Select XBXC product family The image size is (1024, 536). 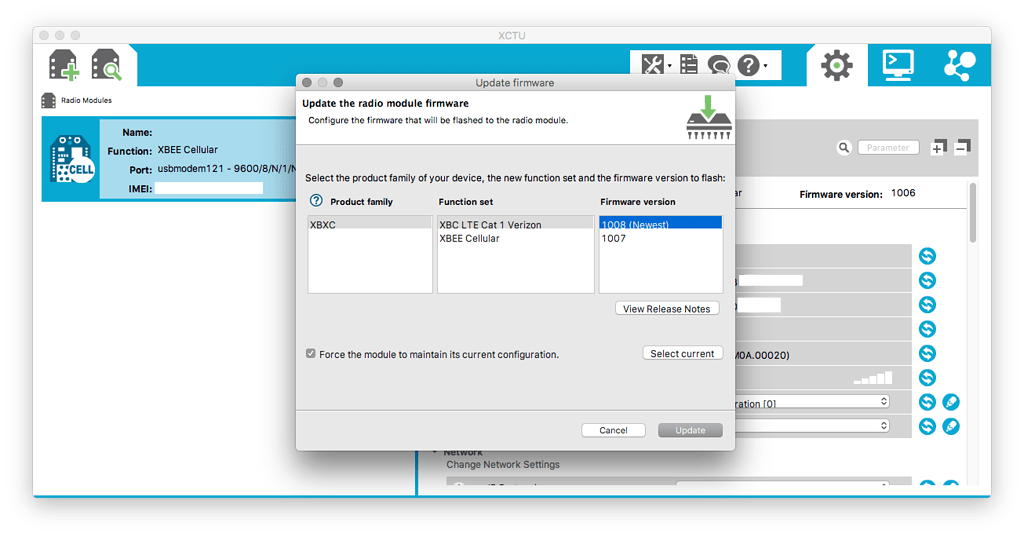point(370,225)
